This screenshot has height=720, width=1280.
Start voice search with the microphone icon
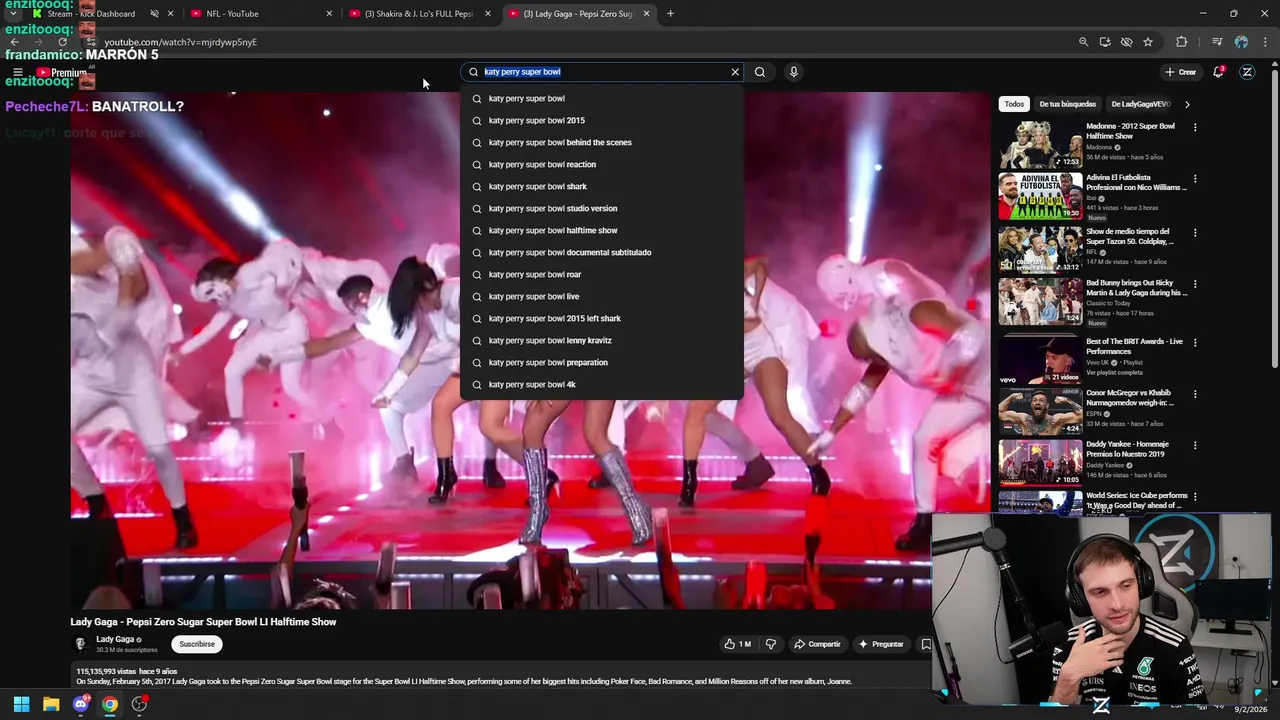tap(794, 72)
